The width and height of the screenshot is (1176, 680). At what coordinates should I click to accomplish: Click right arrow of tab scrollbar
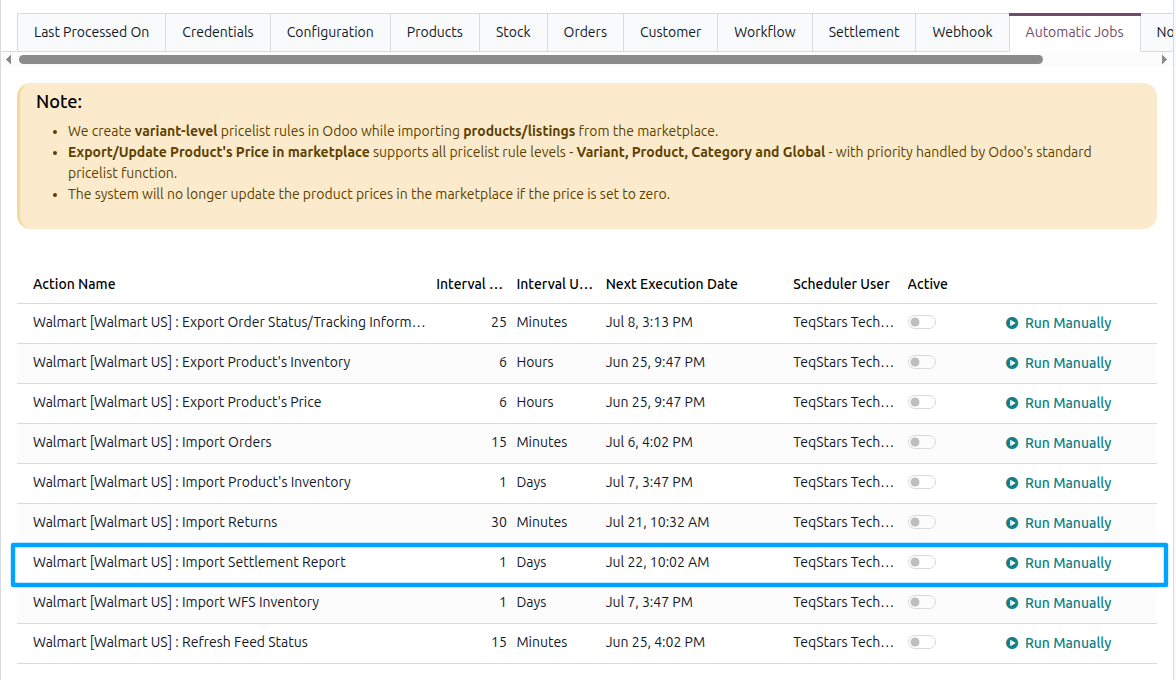click(1164, 59)
